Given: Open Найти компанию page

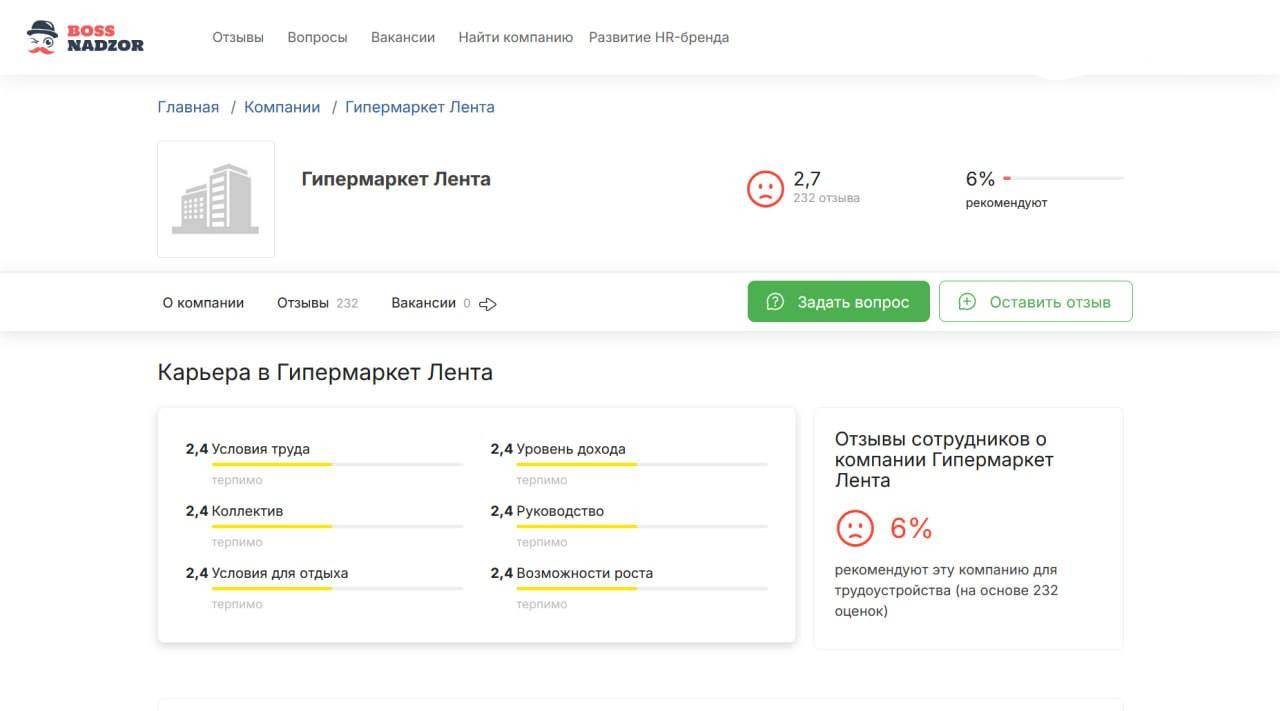Looking at the screenshot, I should [515, 37].
